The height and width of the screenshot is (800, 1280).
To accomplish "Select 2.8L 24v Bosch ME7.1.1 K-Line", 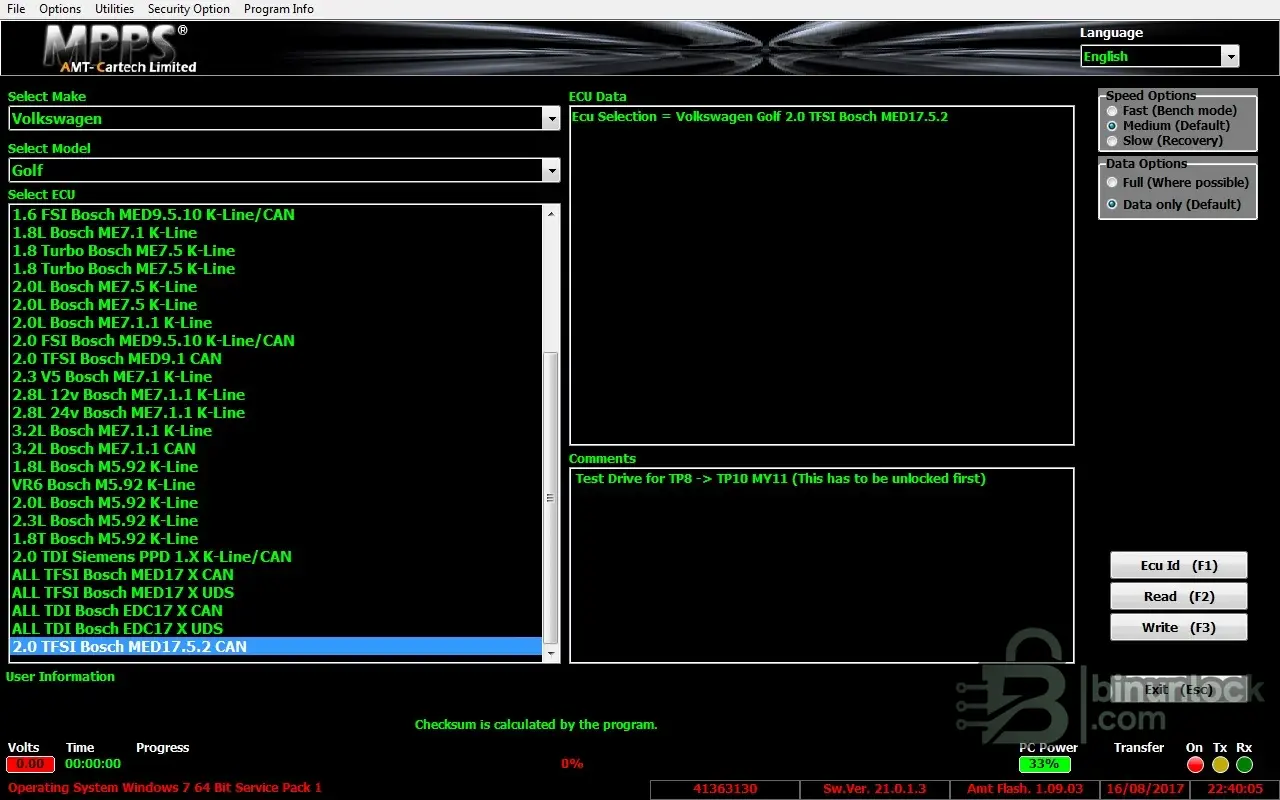I will [276, 413].
